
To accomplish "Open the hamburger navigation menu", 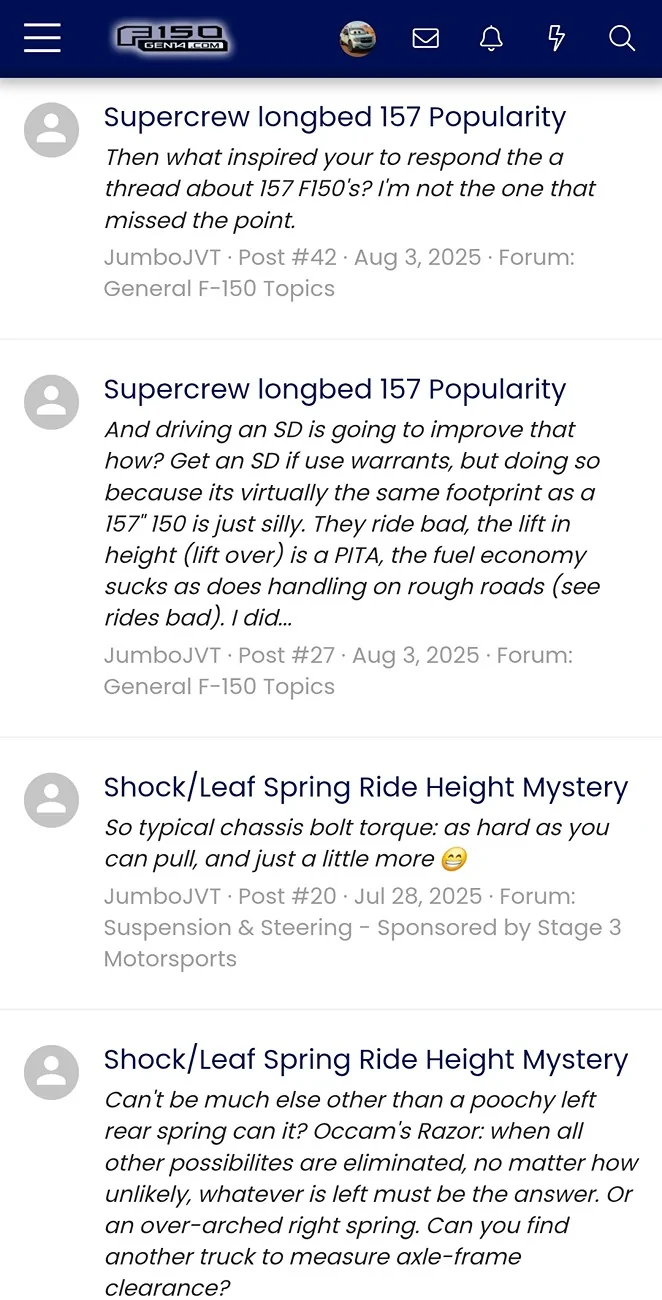I will pos(41,38).
